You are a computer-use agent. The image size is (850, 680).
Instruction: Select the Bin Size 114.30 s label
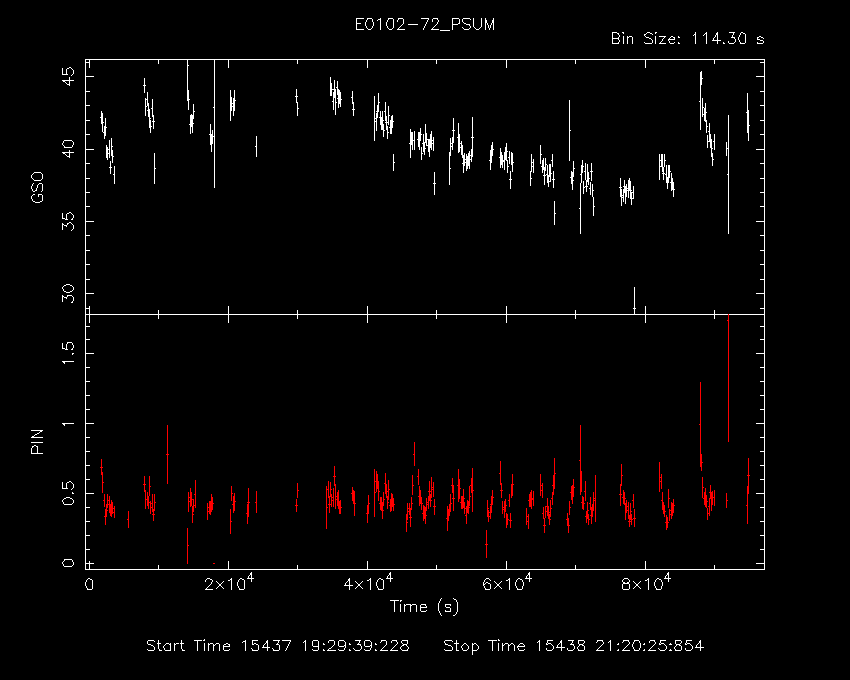pos(687,39)
